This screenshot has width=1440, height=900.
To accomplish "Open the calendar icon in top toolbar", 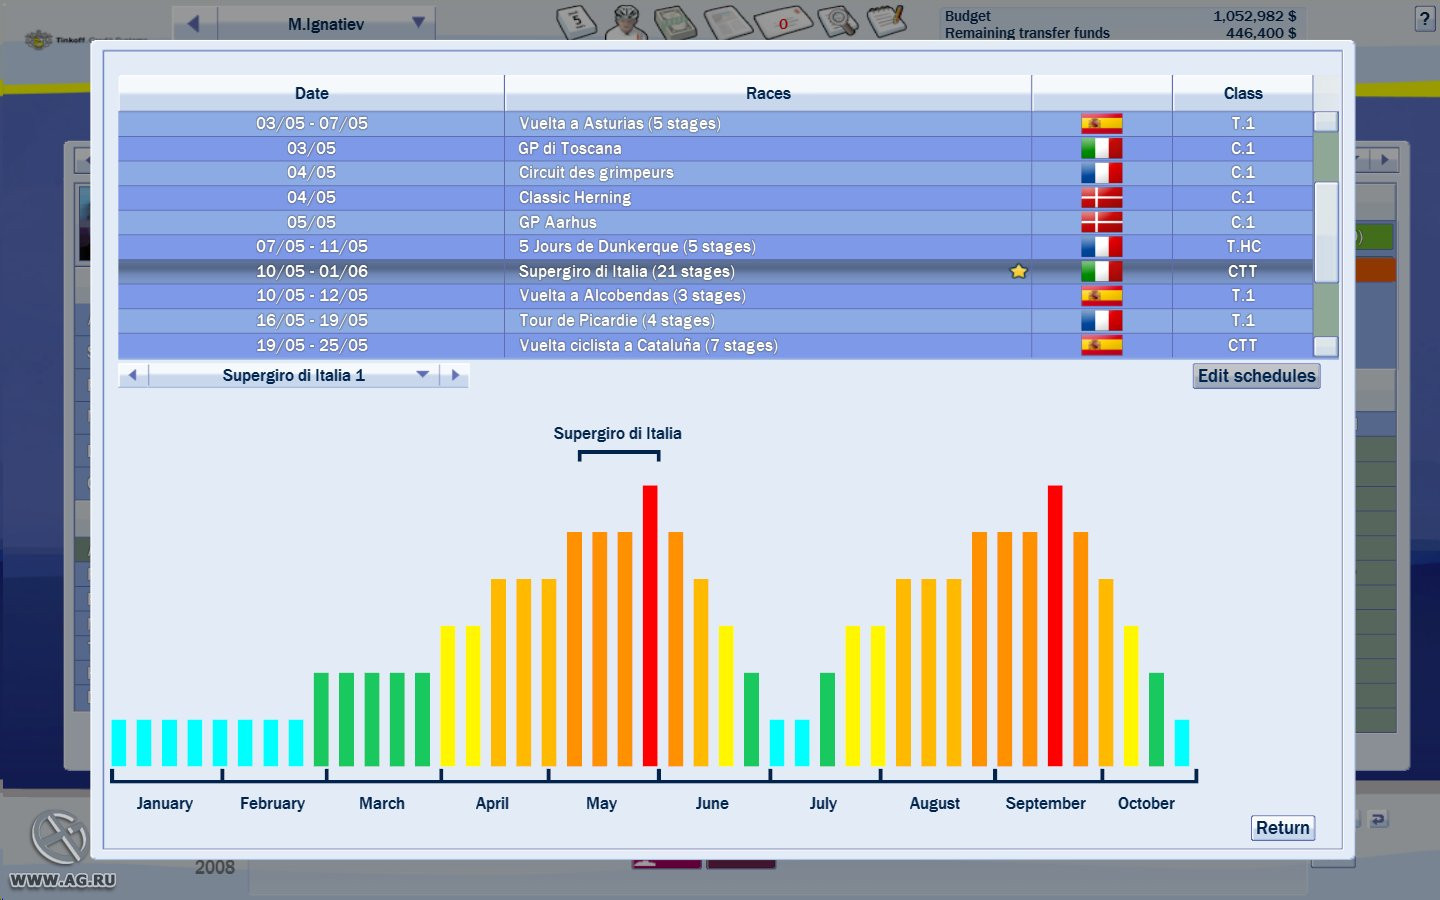I will pos(577,20).
